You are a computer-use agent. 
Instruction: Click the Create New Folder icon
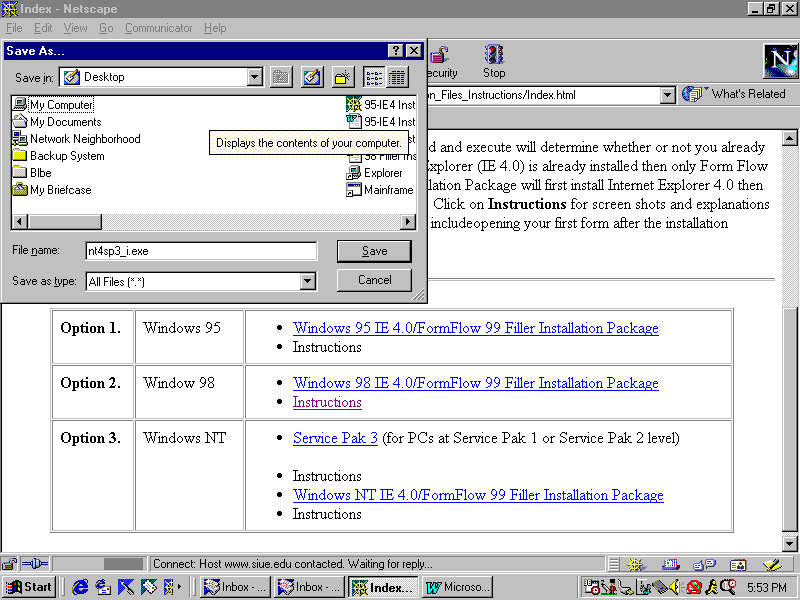coord(343,77)
